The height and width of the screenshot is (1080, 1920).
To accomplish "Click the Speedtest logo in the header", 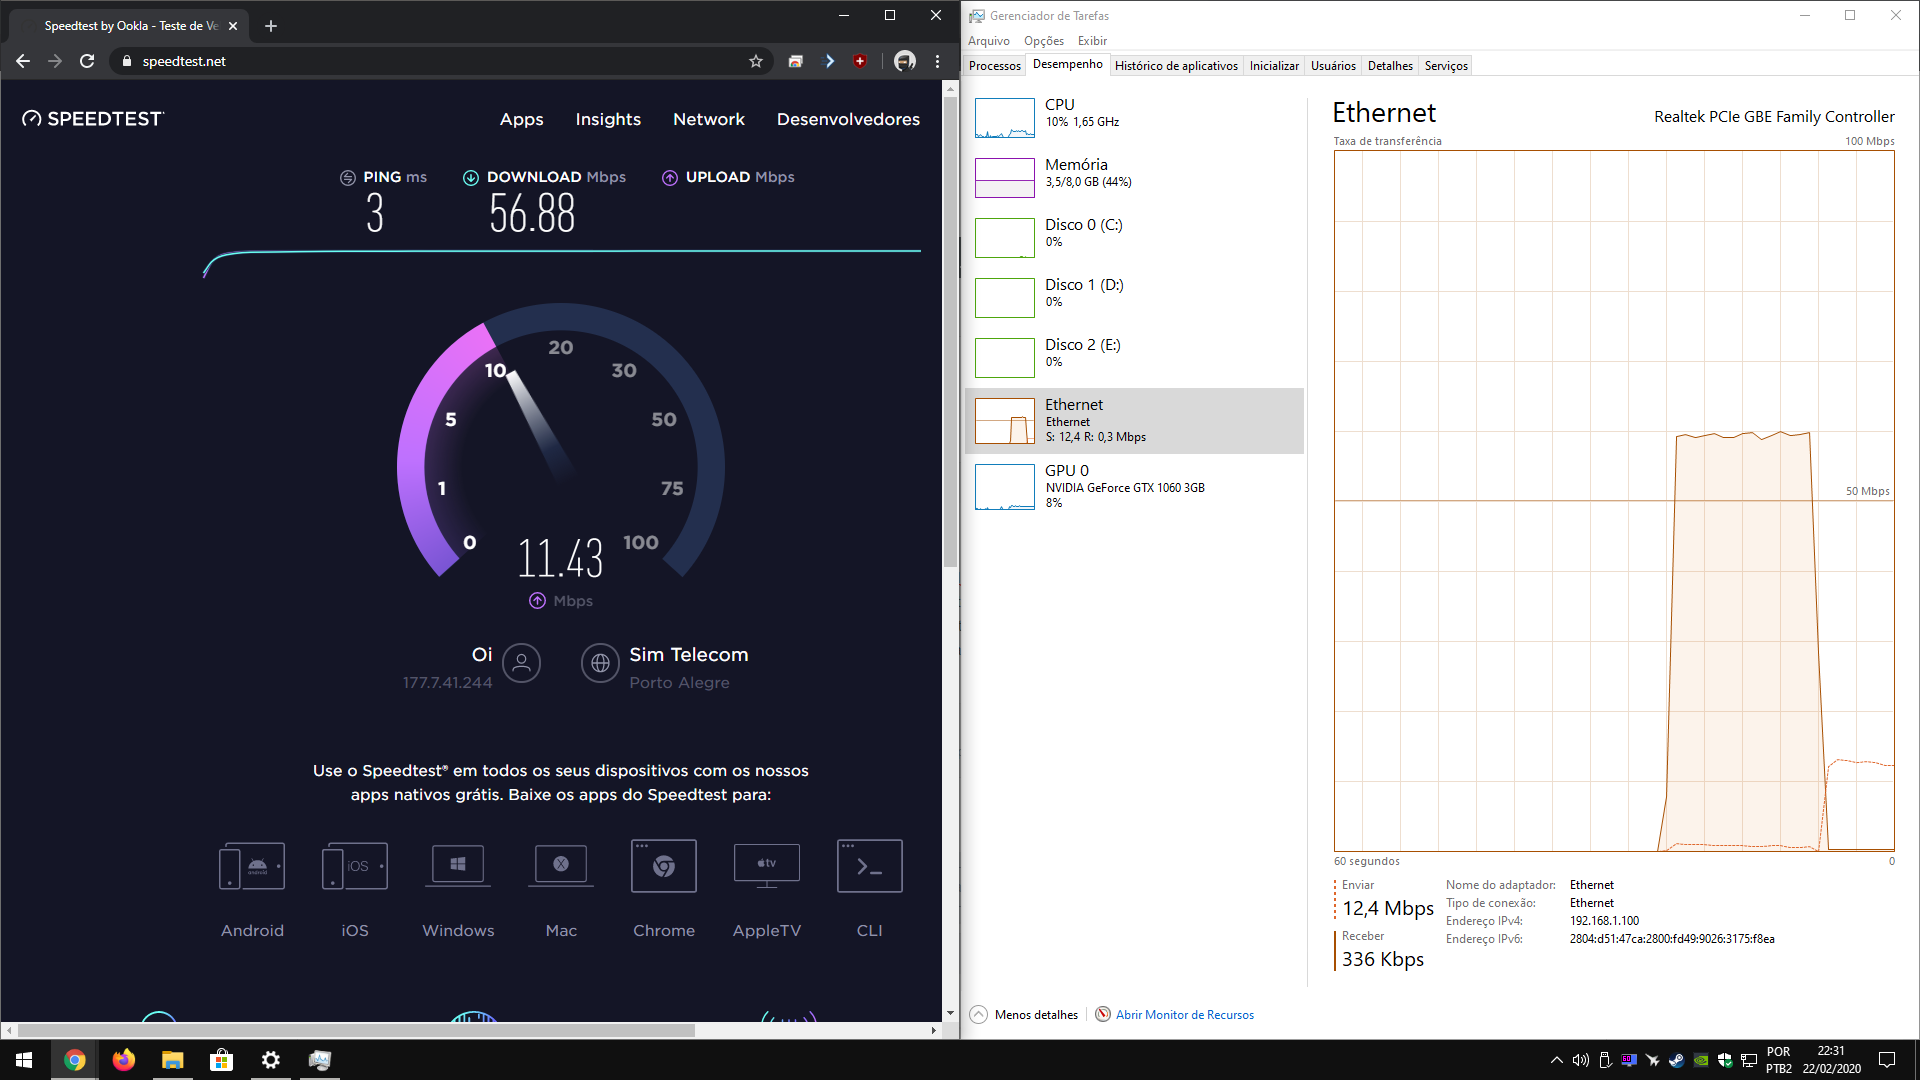I will (93, 119).
